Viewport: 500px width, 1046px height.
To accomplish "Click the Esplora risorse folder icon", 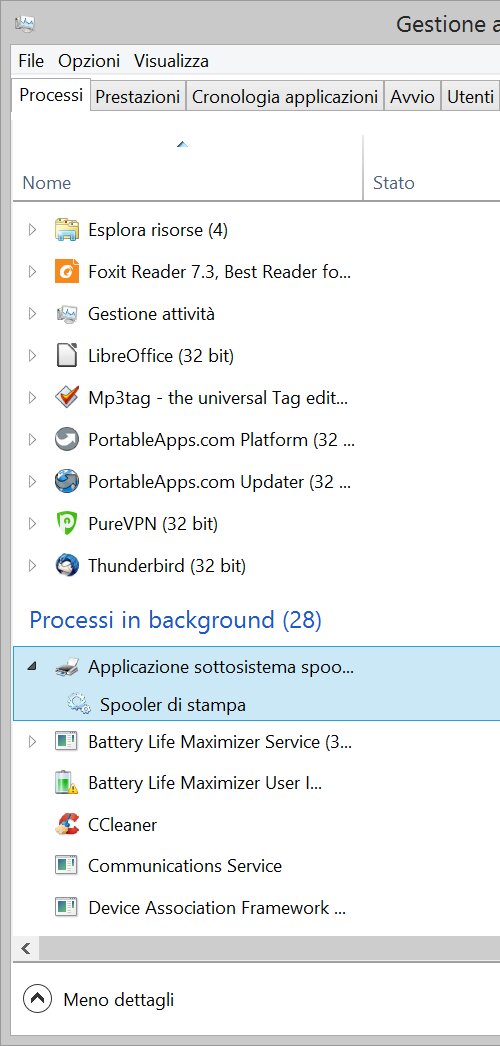I will click(x=67, y=230).
